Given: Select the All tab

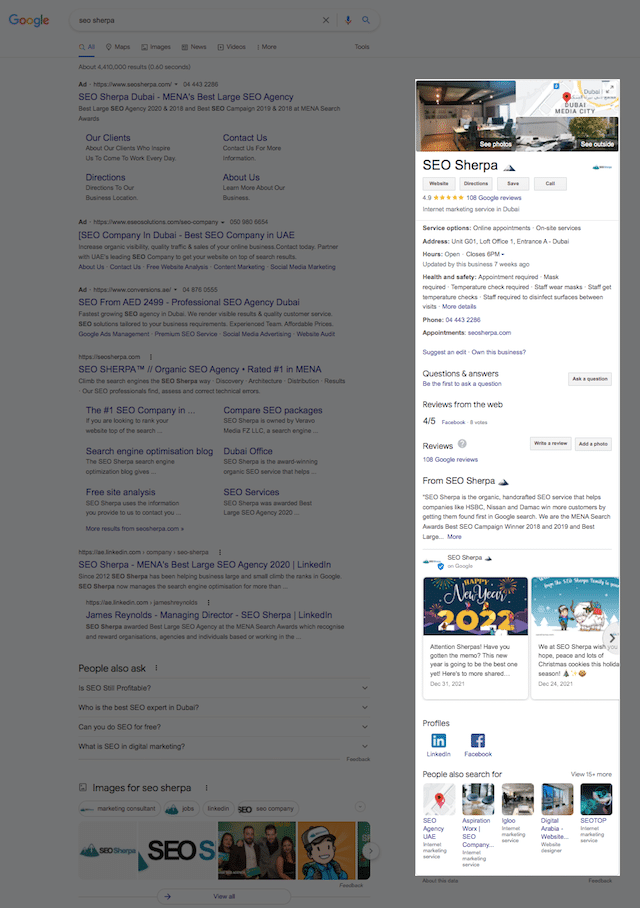Looking at the screenshot, I should click(x=87, y=47).
